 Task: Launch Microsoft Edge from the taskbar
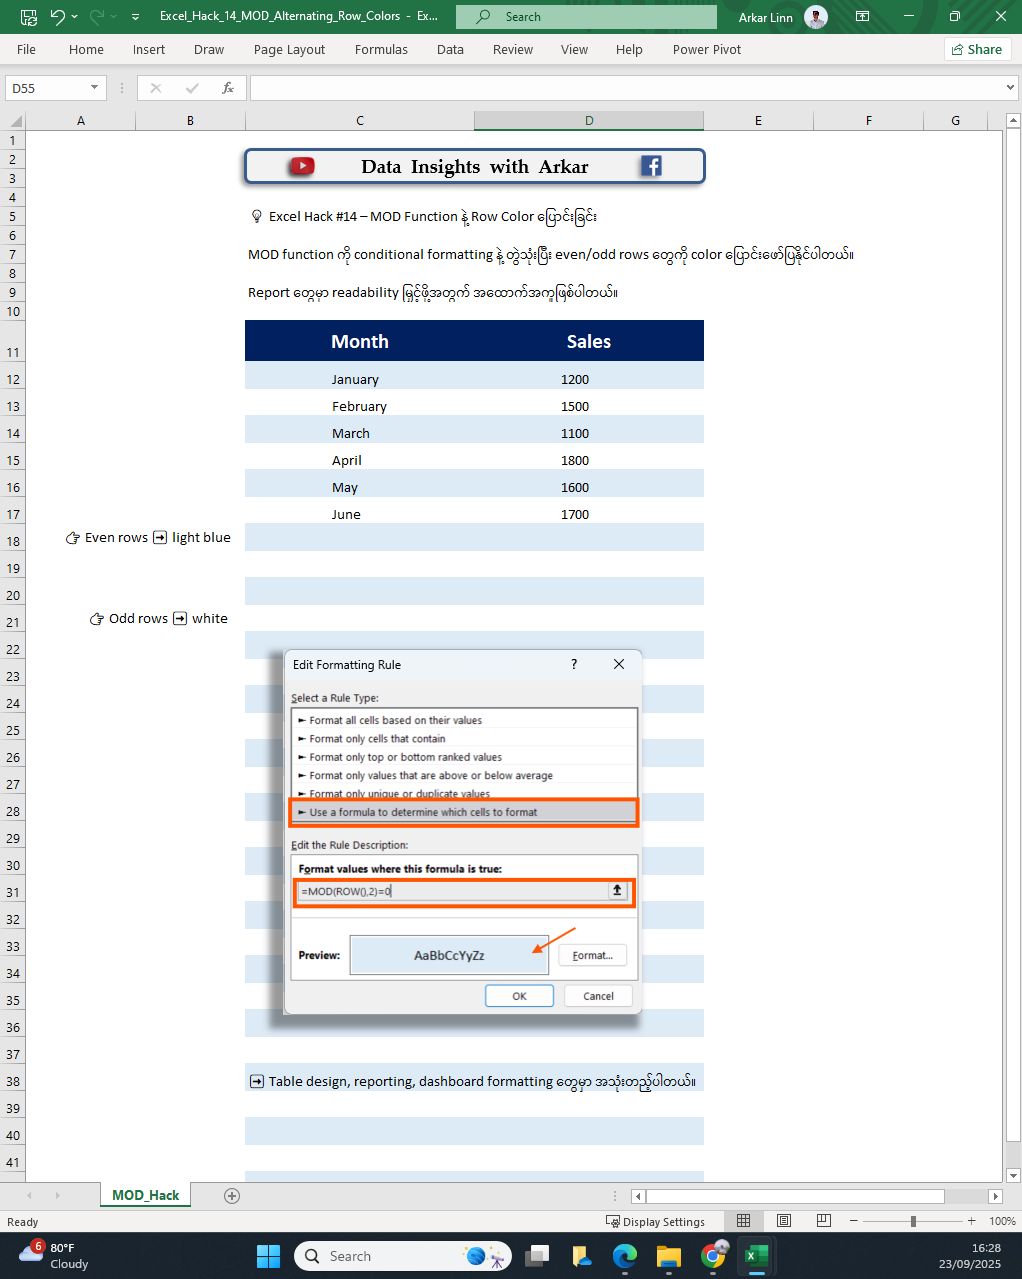coord(625,1256)
